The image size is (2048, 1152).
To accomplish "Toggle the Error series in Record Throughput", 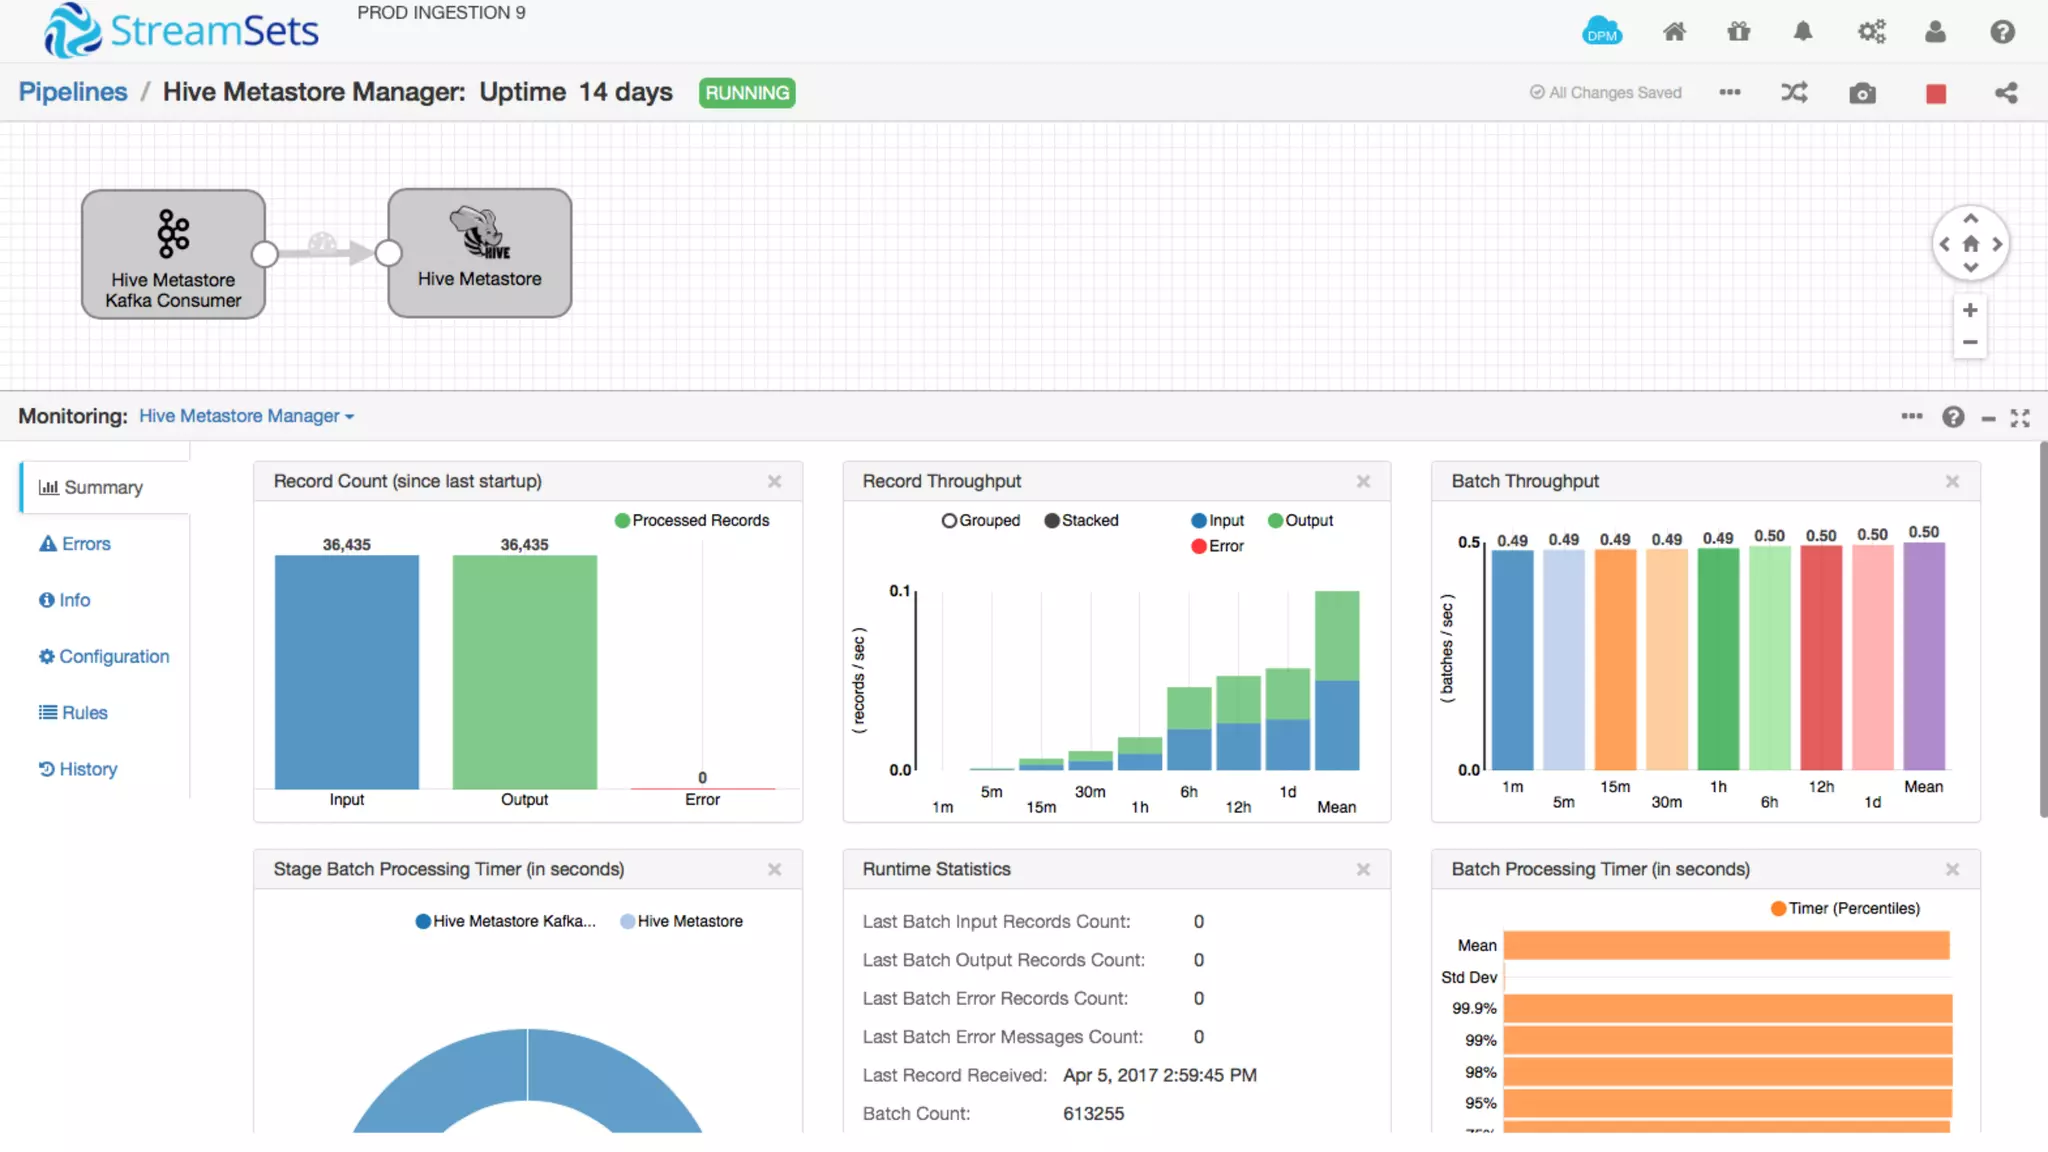I will [x=1198, y=546].
